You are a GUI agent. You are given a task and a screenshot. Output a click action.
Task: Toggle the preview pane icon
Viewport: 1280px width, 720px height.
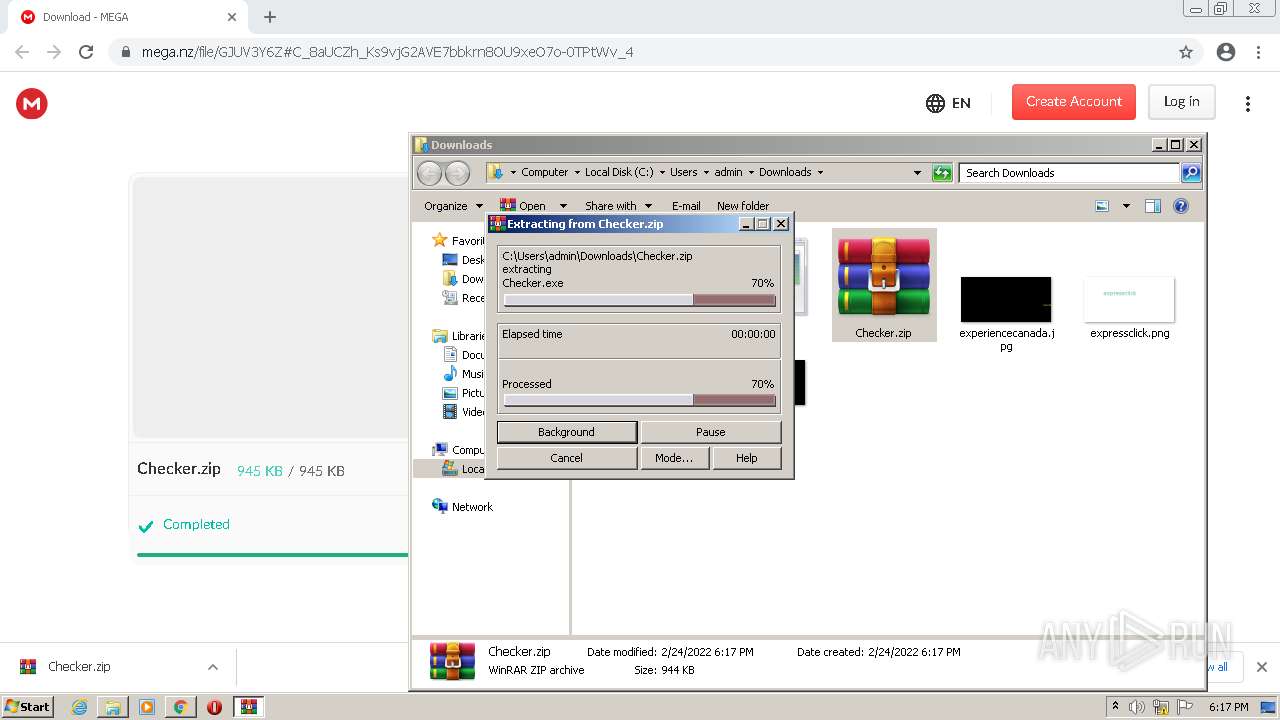tap(1152, 206)
